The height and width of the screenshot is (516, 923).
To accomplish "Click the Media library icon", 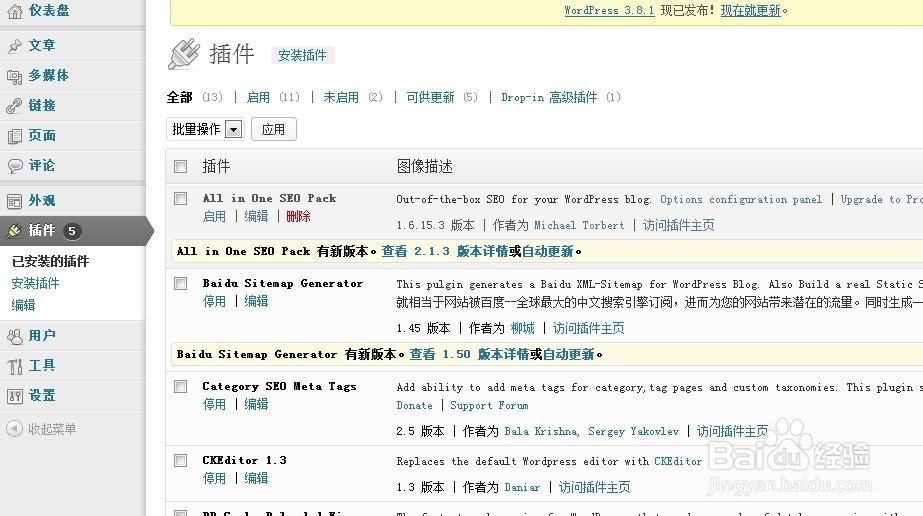I will click(15, 76).
